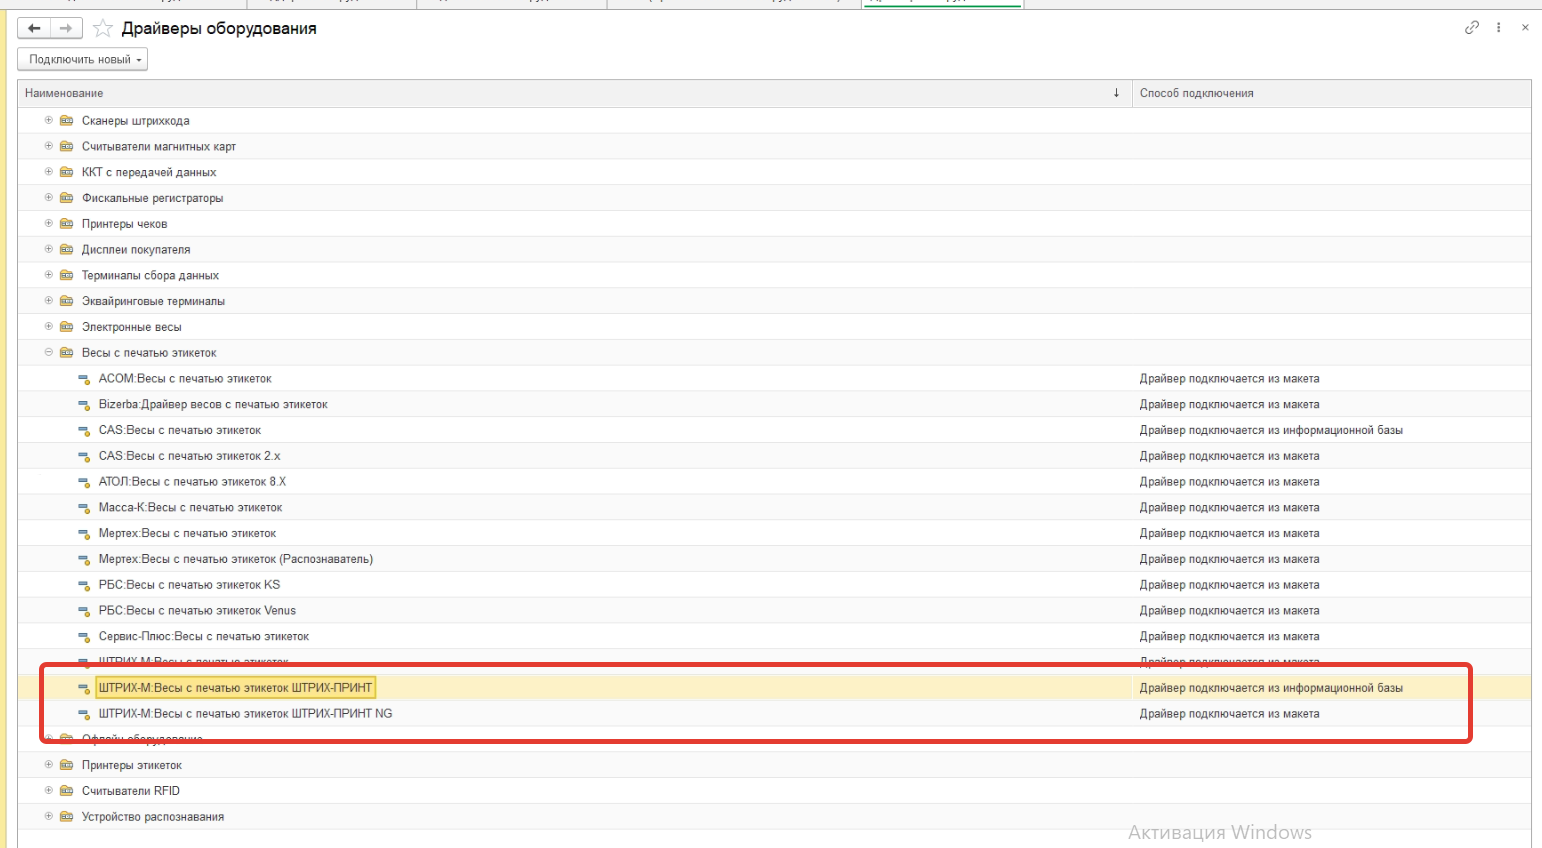Click folder icon of Принтеры этикеток
Viewport: 1542px width, 848px height.
[x=66, y=765]
